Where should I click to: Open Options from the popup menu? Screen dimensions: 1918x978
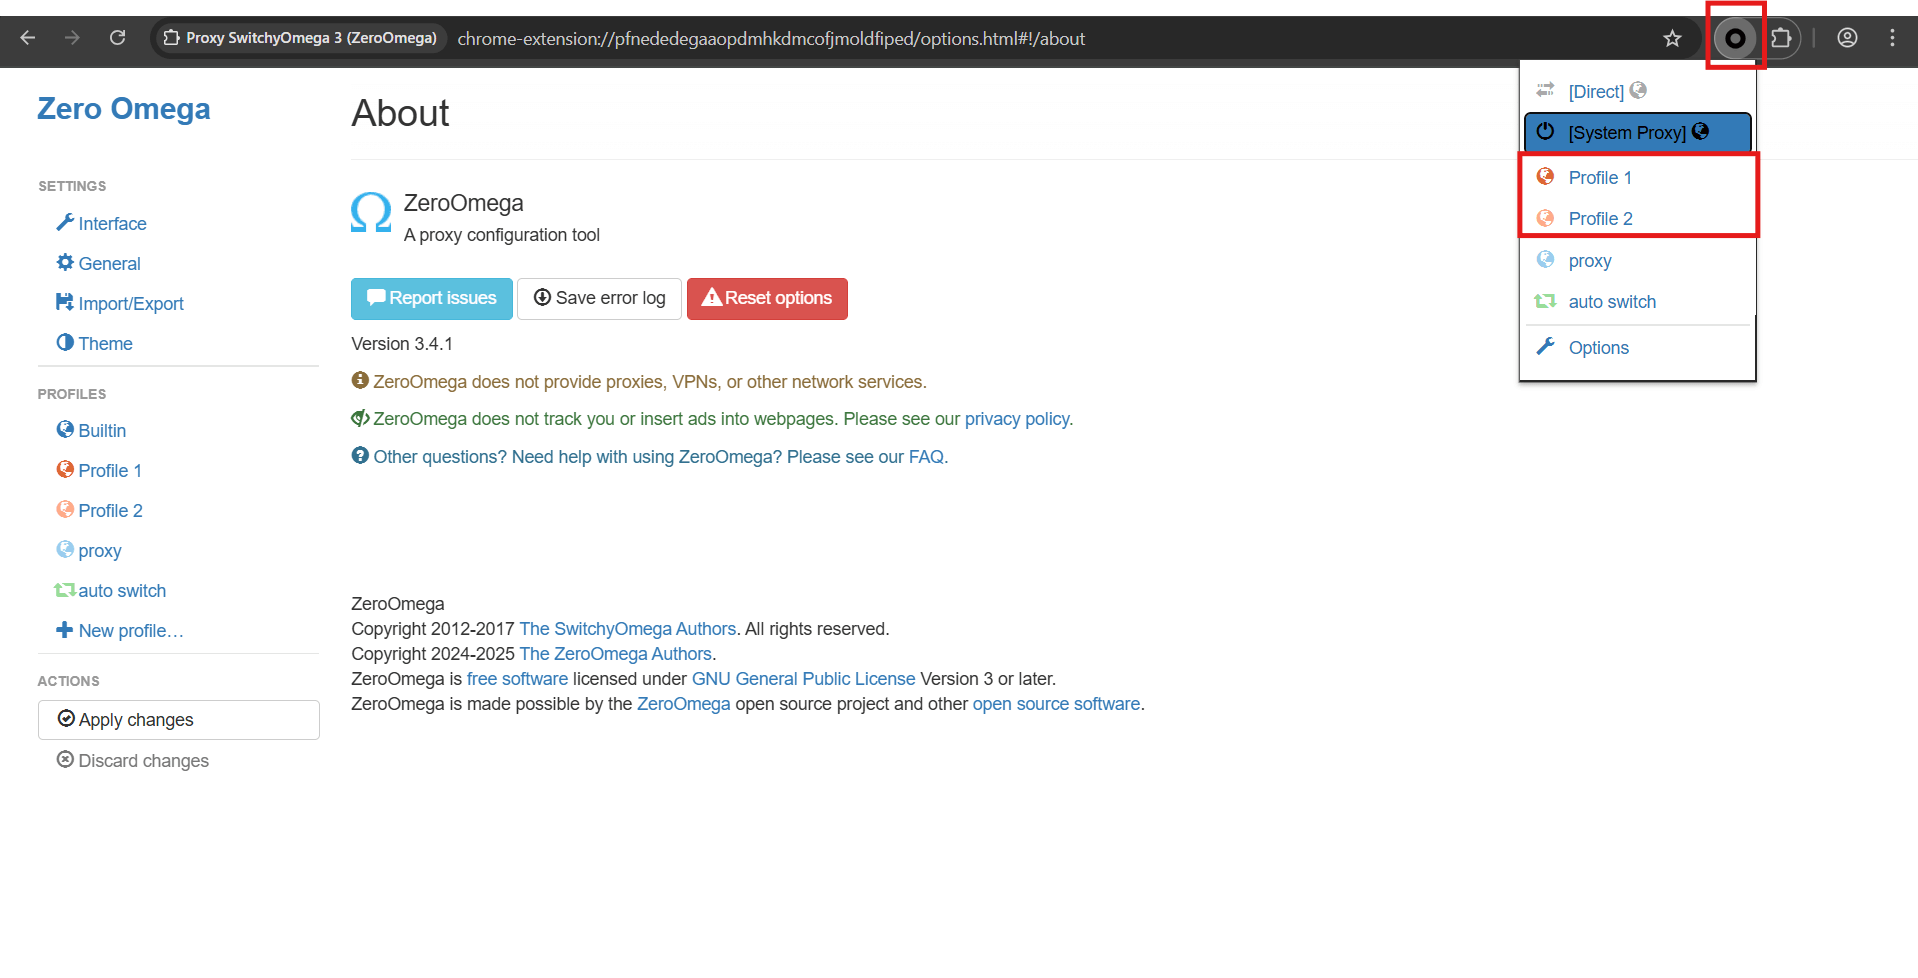[1637, 347]
